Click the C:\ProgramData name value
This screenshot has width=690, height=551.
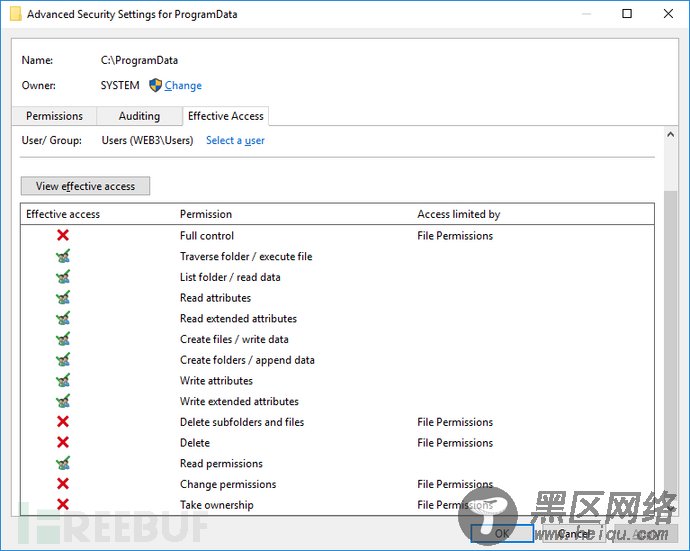coord(139,60)
